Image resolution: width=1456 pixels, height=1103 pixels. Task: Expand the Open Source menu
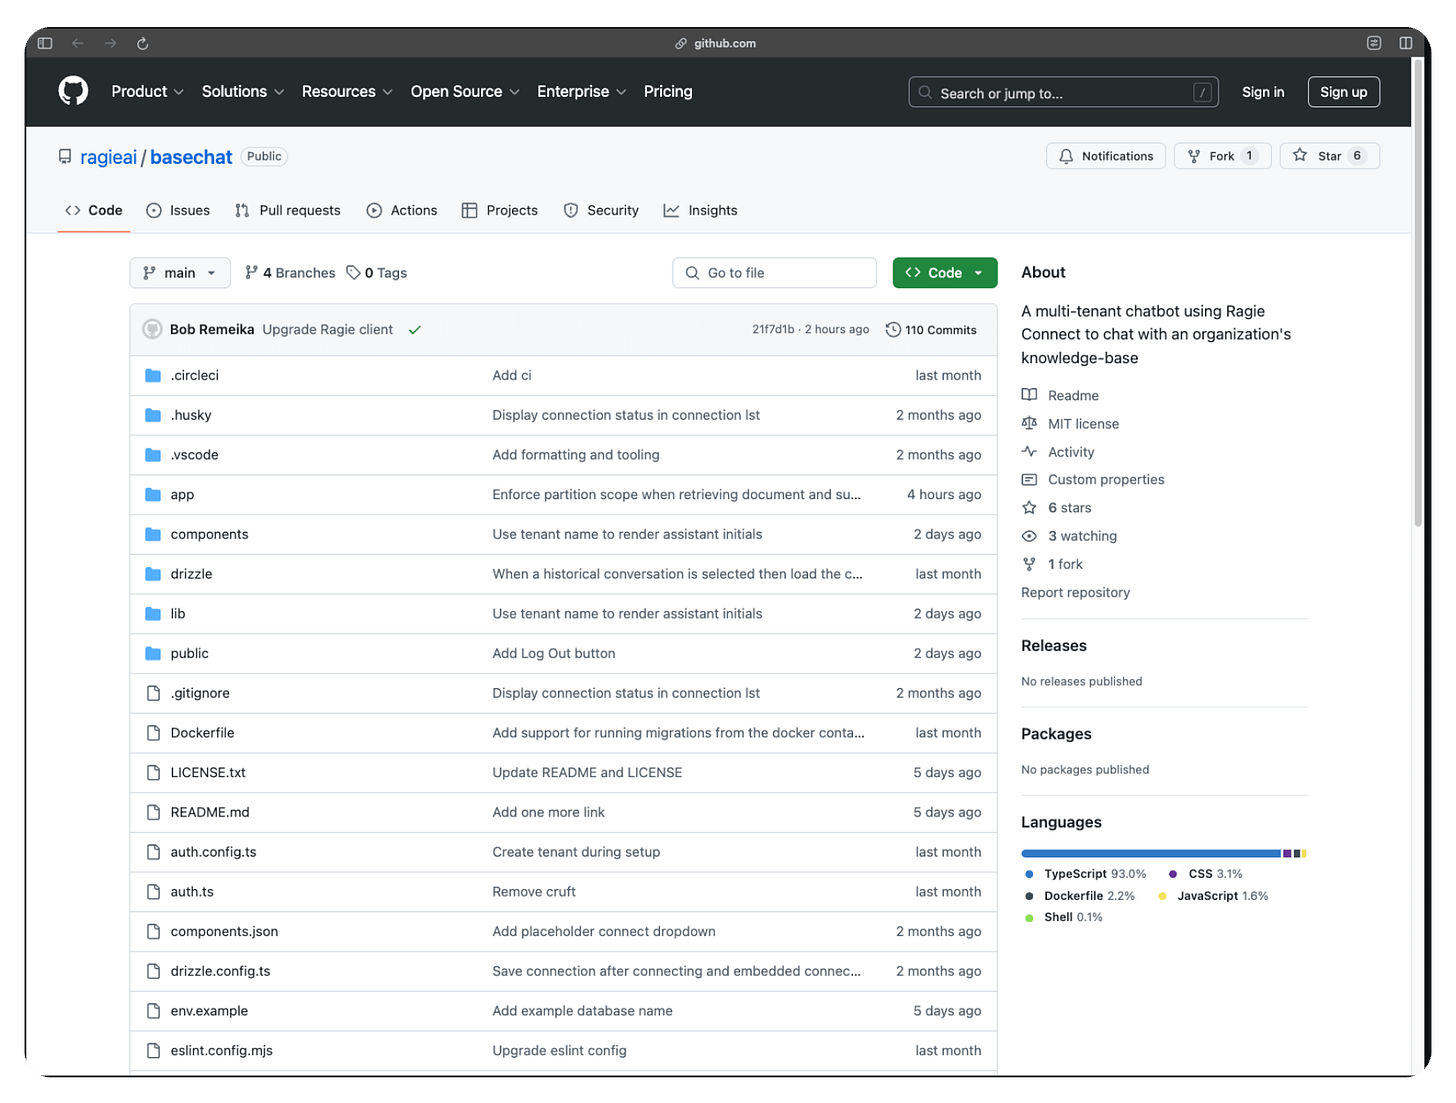click(465, 91)
